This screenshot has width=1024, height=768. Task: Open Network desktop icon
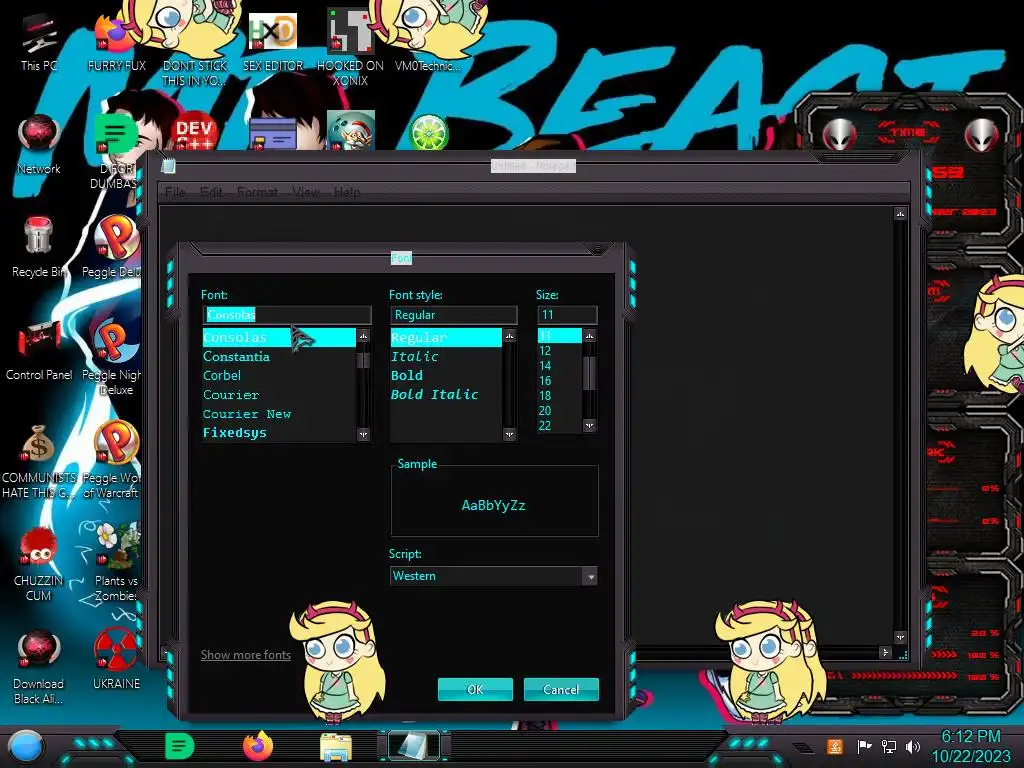[39, 145]
